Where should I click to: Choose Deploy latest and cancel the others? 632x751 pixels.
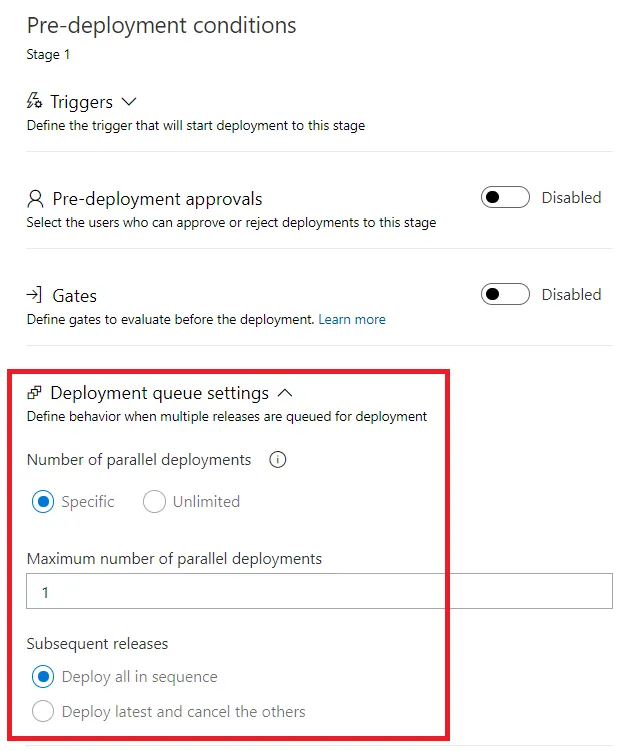click(x=43, y=711)
